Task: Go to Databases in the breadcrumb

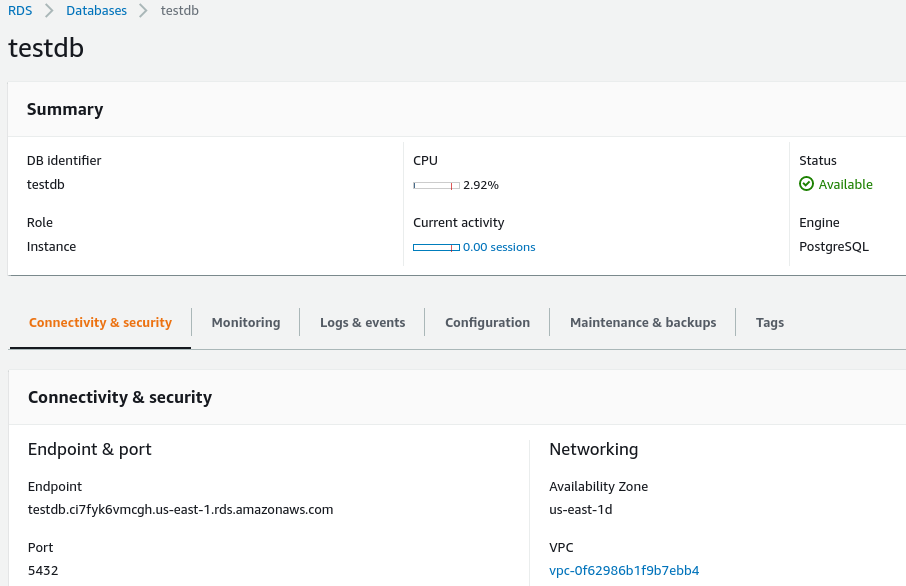Action: [x=96, y=11]
